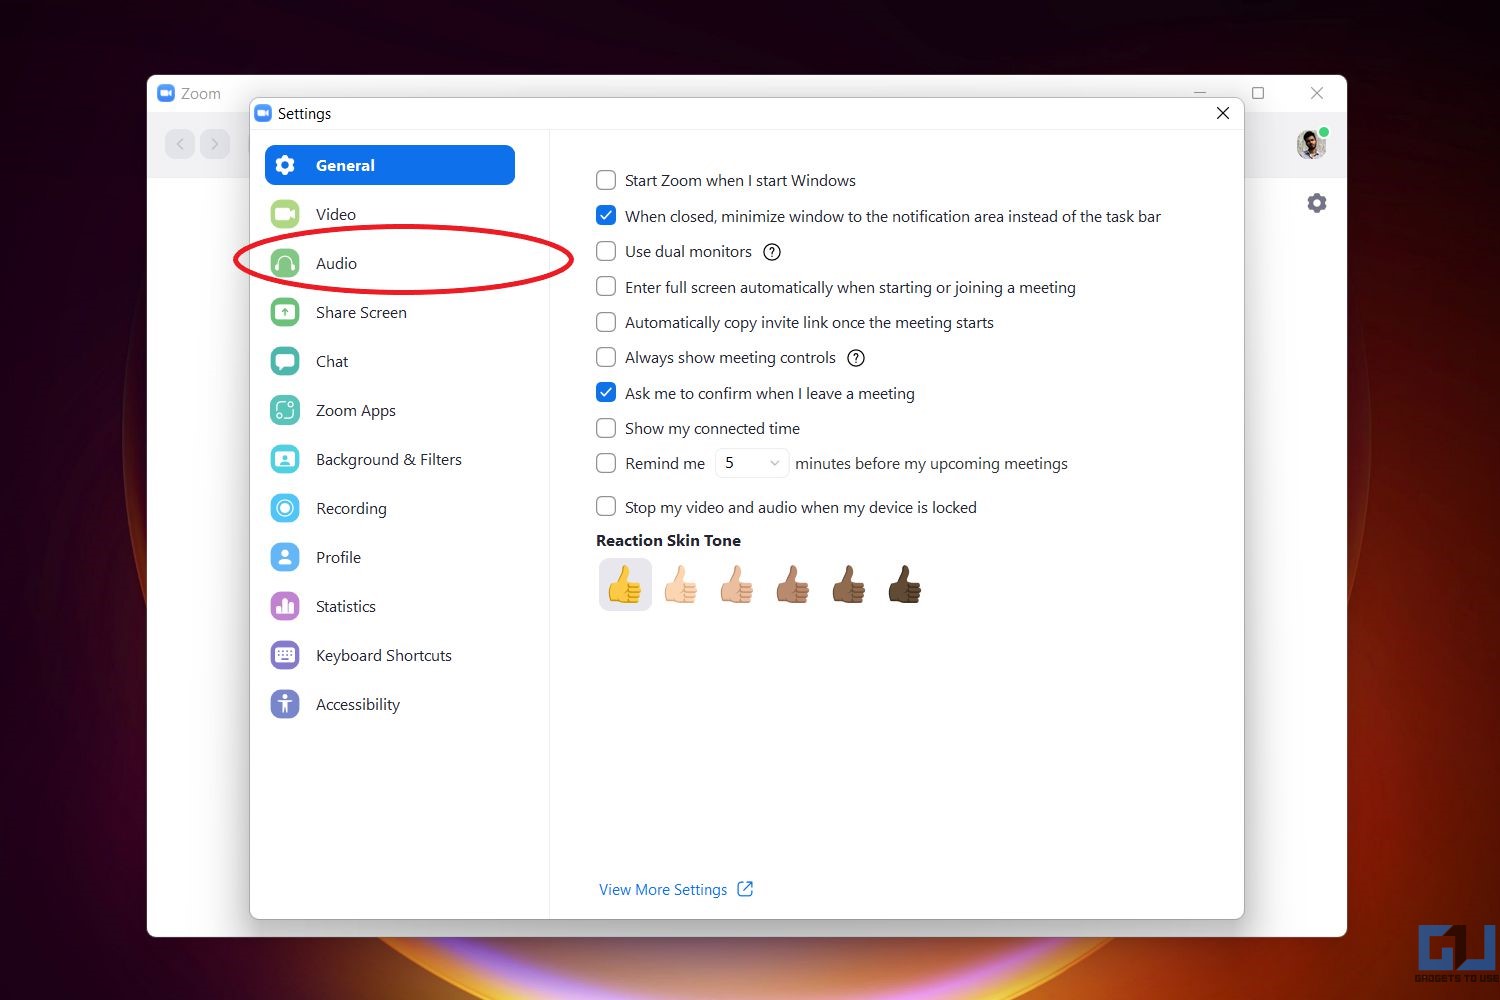Open the Remind me minutes dropdown
Viewport: 1500px width, 1000px height.
click(751, 463)
